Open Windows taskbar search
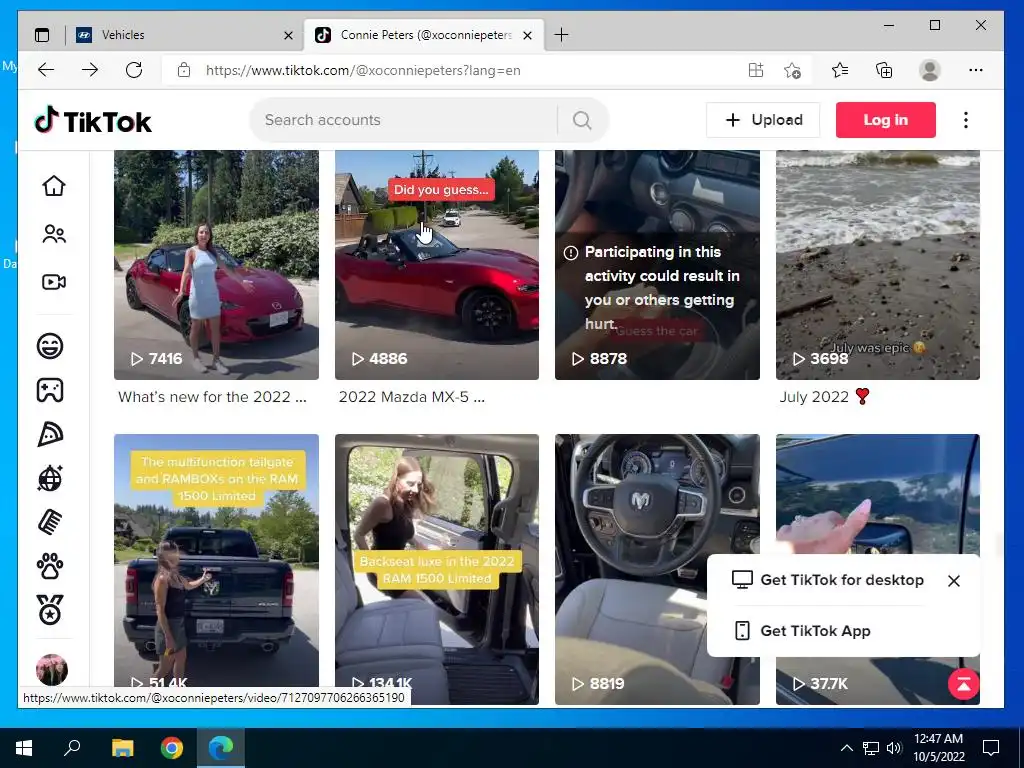1024x768 pixels. (x=72, y=748)
